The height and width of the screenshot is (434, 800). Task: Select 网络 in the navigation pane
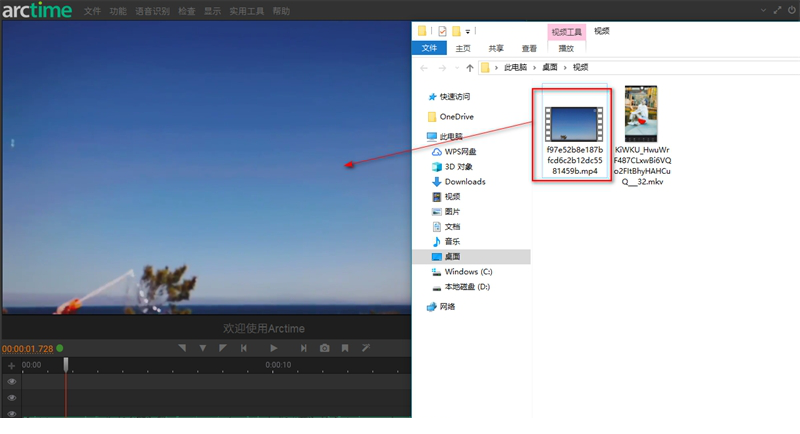point(447,307)
